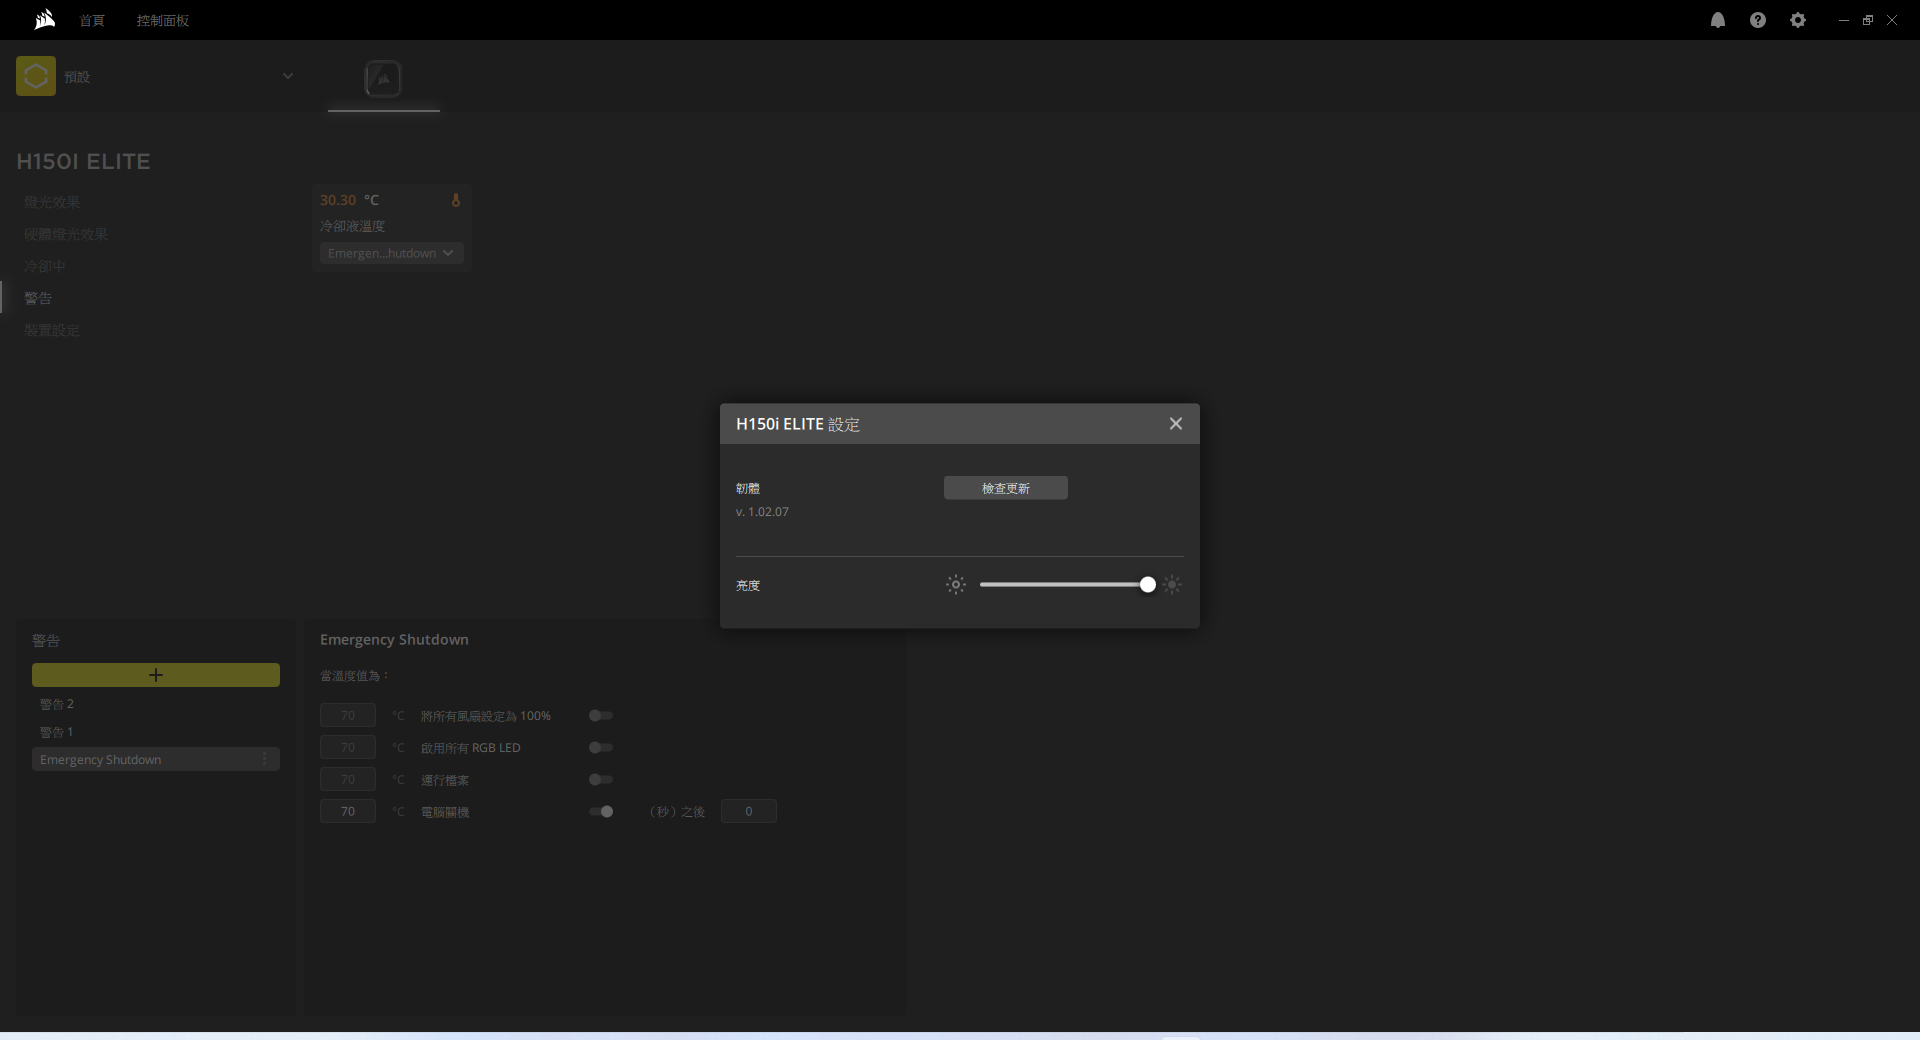Toggle 啟用所有 RGB LED switch
This screenshot has height=1040, width=1920.
point(601,748)
